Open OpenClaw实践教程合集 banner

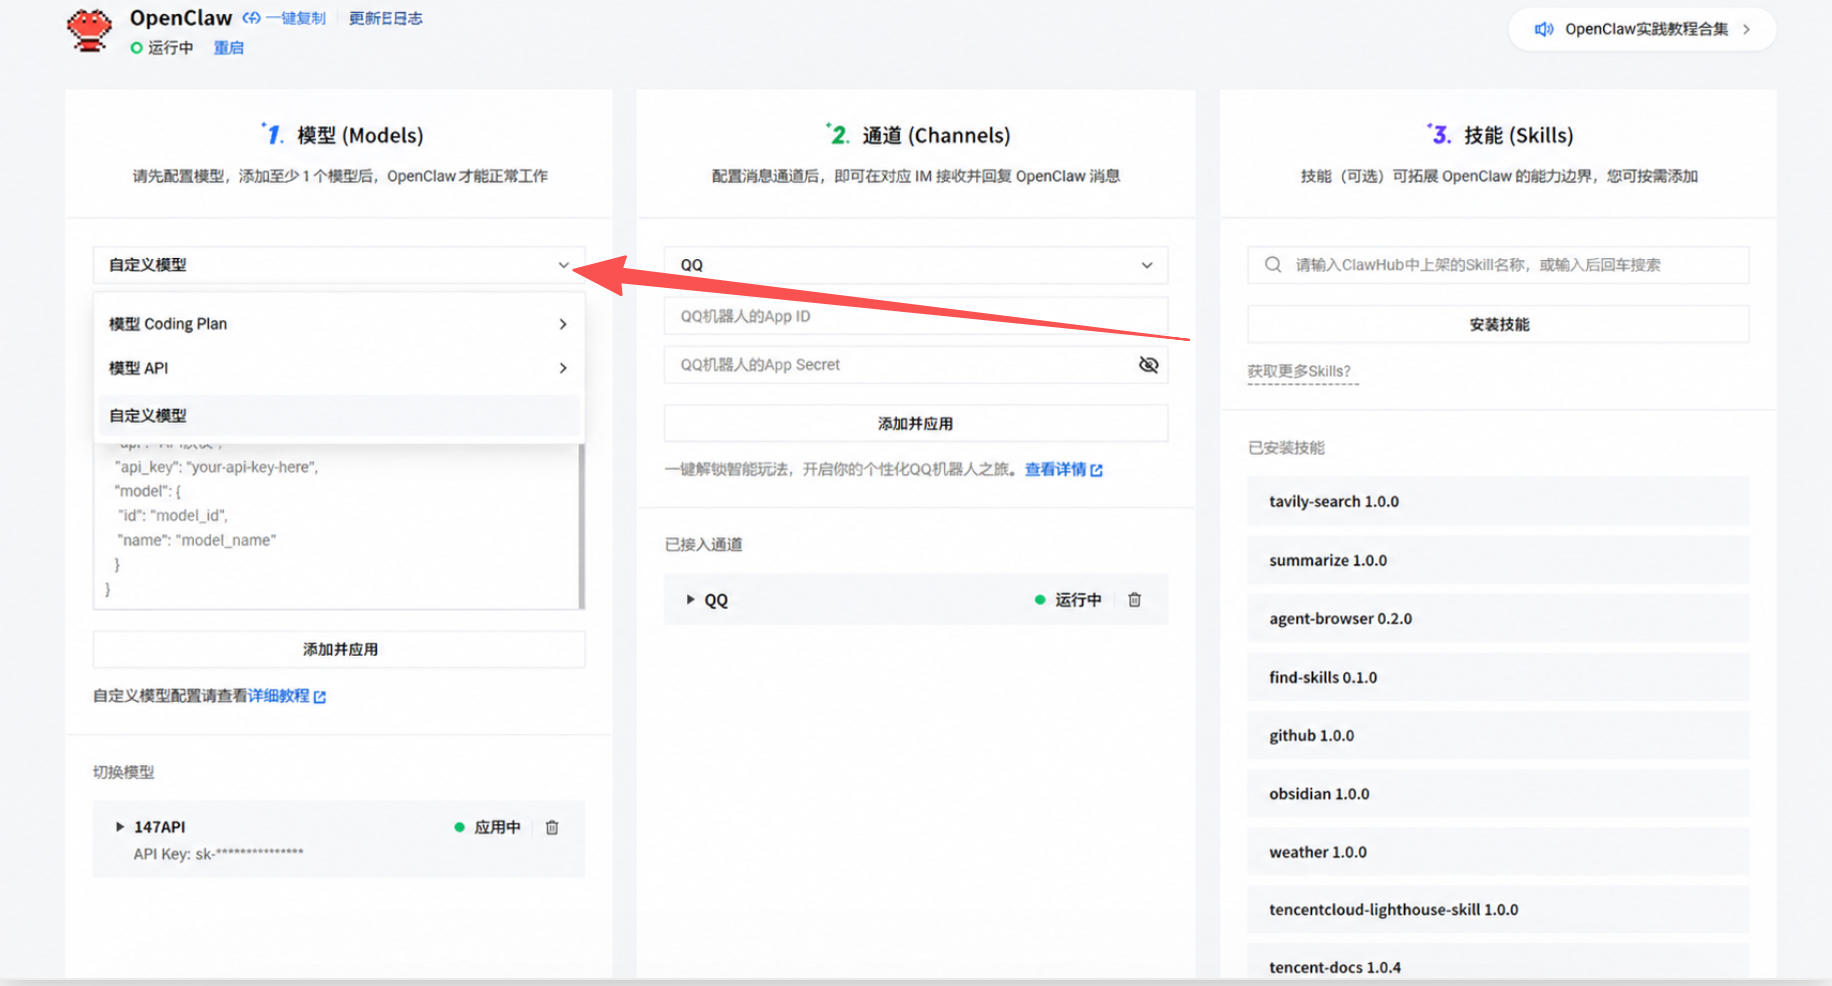[x=1642, y=29]
